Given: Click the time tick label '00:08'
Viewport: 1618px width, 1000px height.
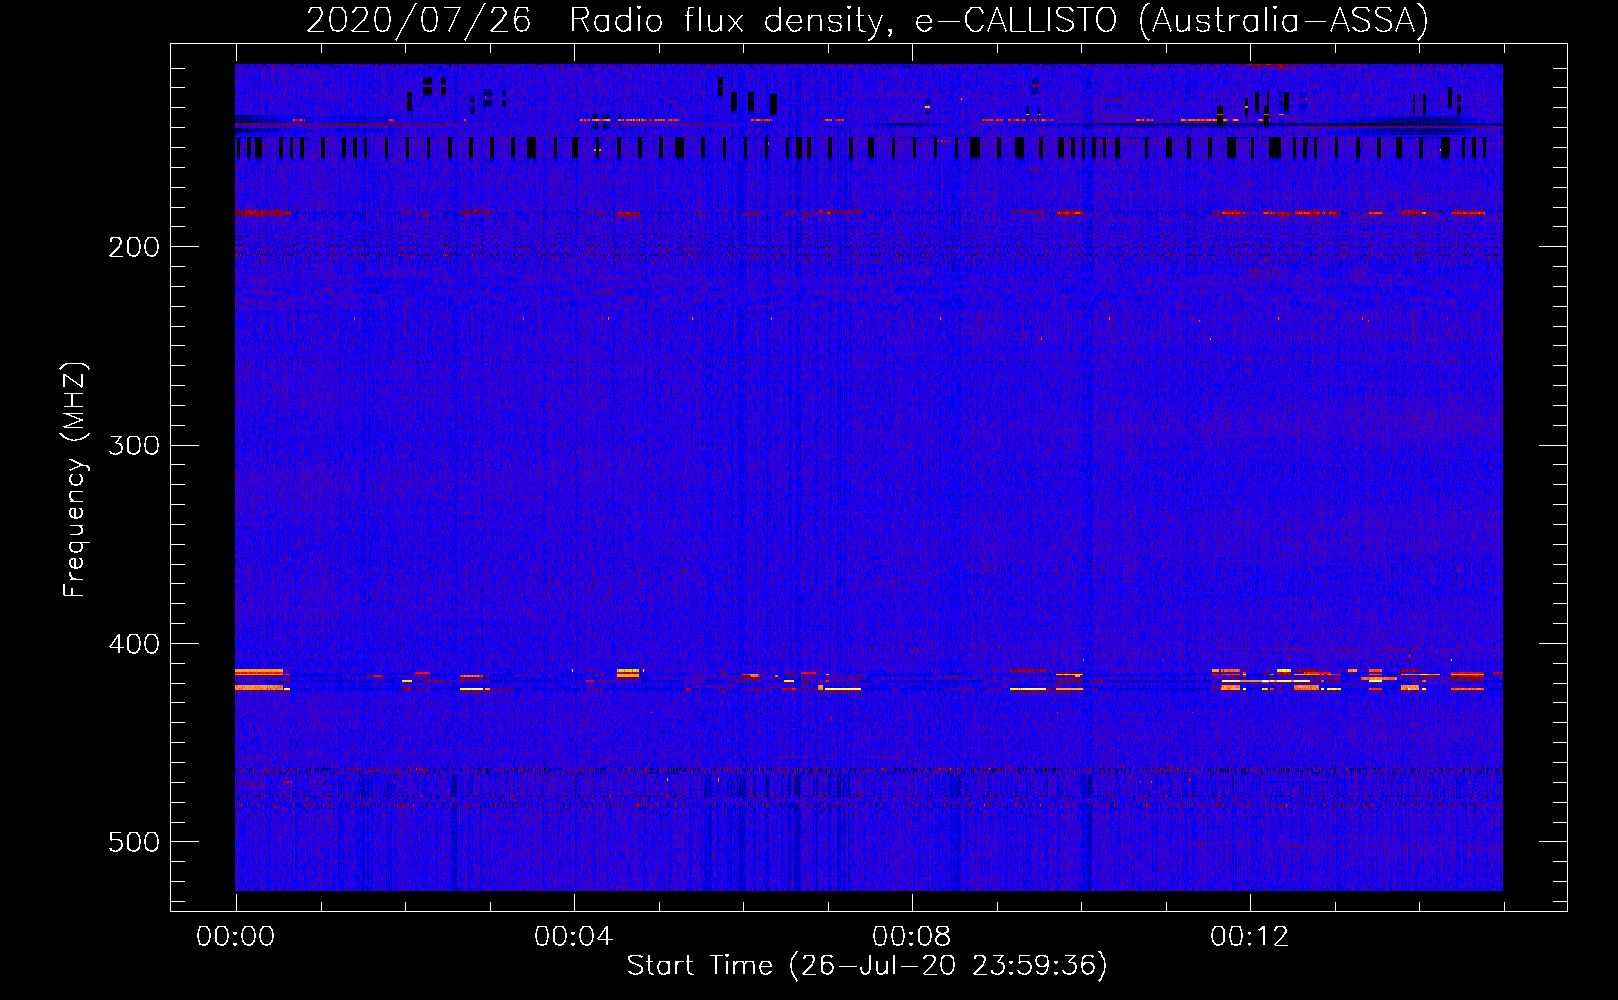Looking at the screenshot, I should [x=911, y=936].
